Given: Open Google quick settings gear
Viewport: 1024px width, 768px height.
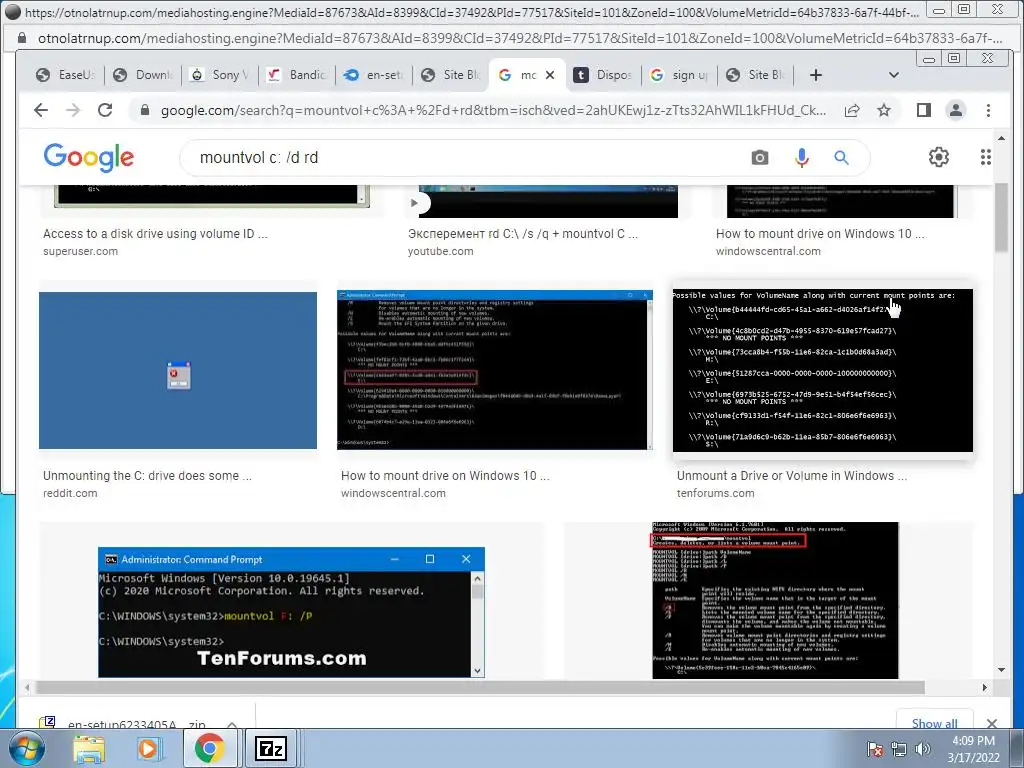Looking at the screenshot, I should pyautogui.click(x=938, y=157).
